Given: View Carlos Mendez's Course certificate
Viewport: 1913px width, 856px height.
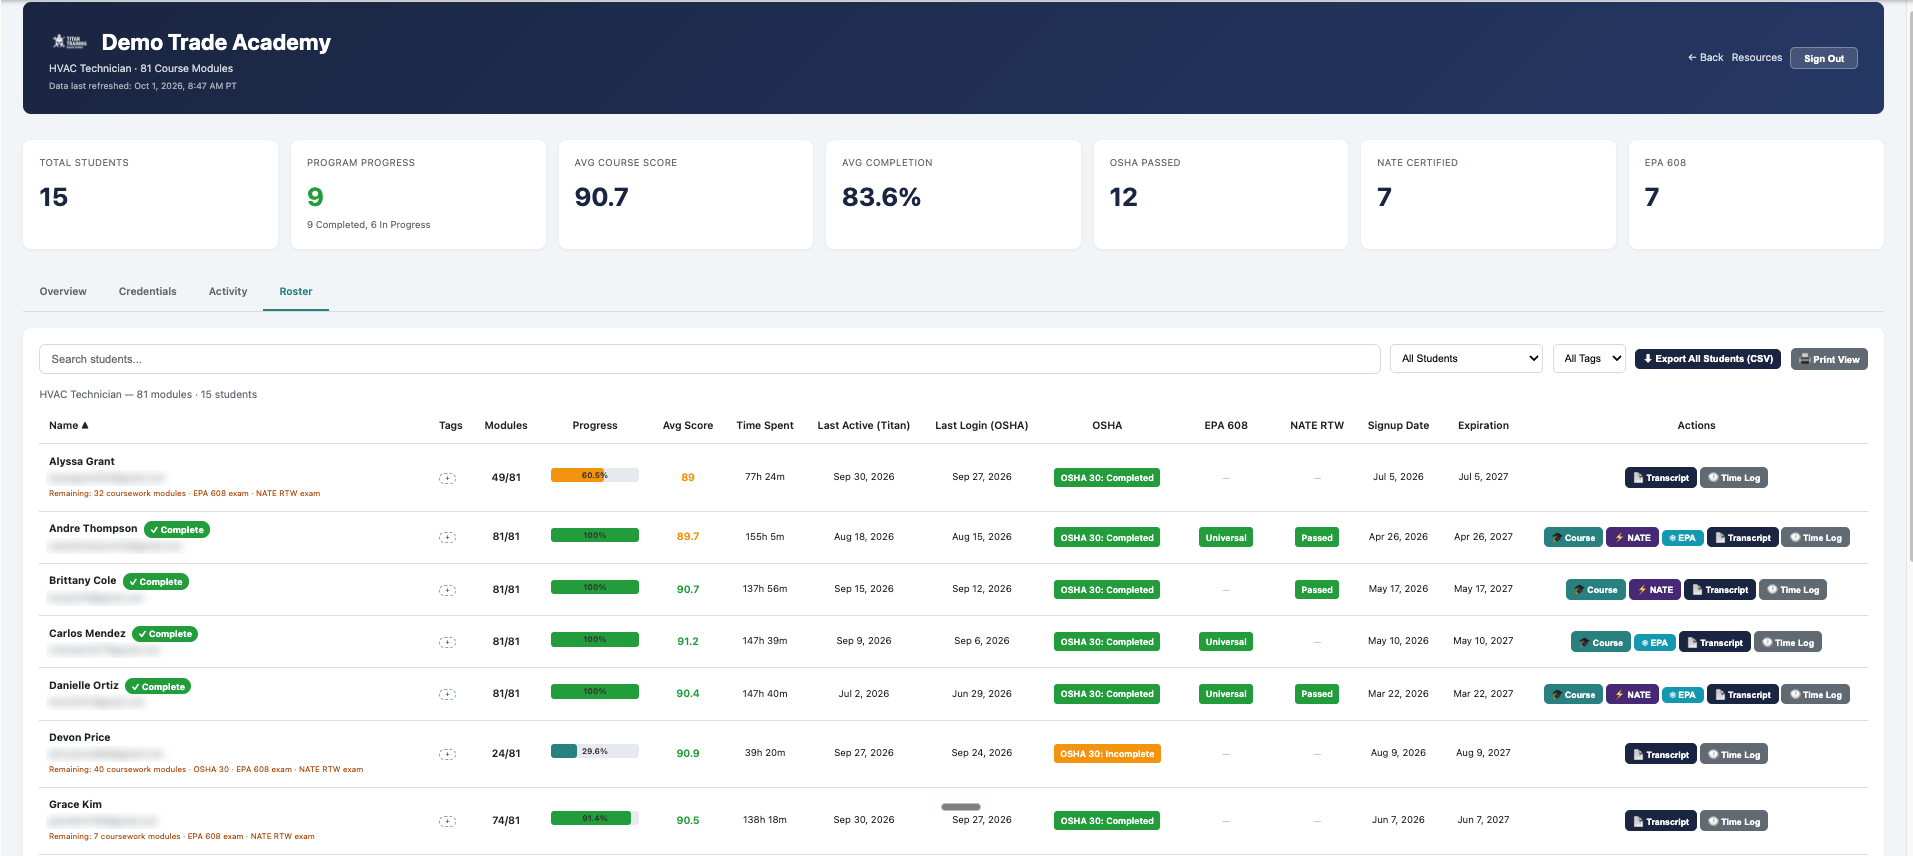Looking at the screenshot, I should [x=1601, y=642].
